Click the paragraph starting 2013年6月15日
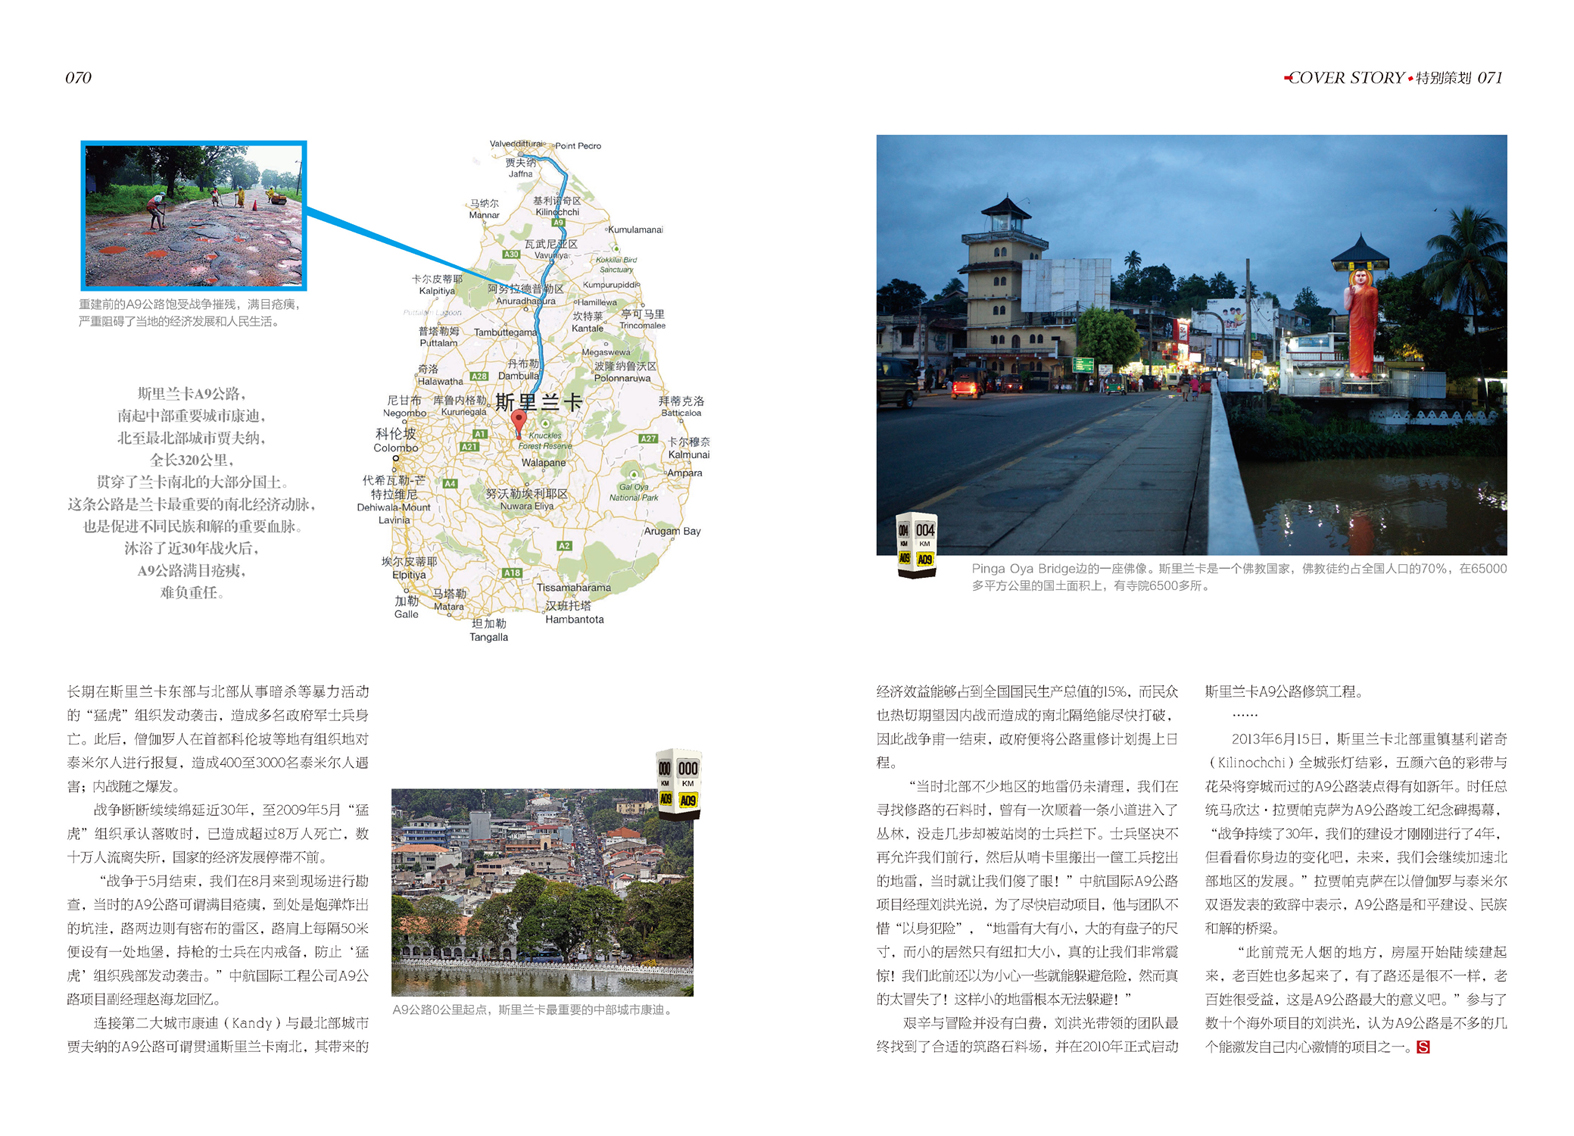 tap(1356, 833)
